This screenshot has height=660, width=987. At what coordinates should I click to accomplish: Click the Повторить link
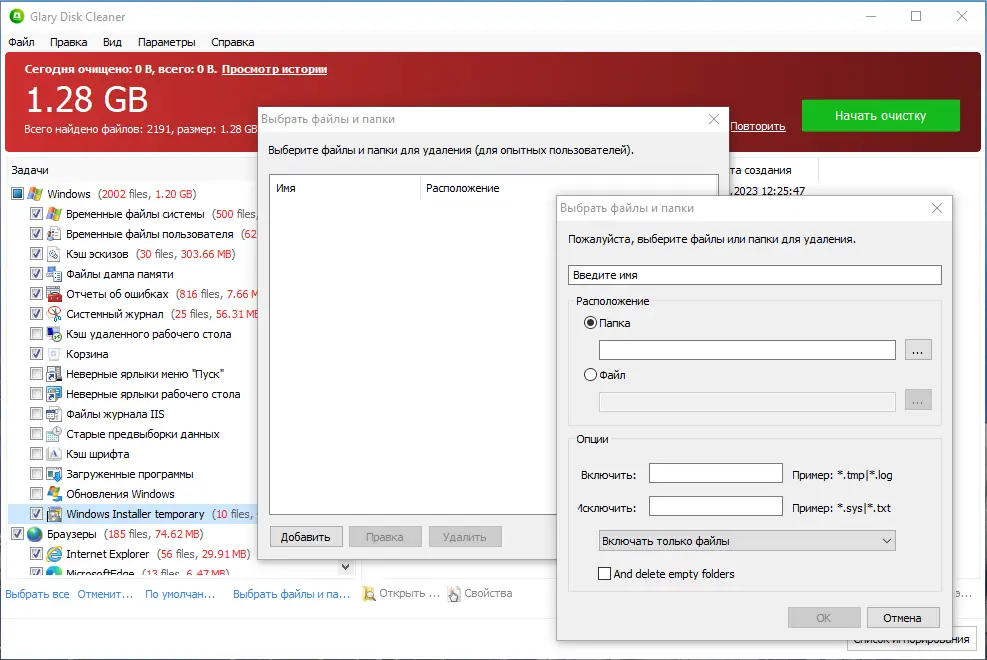pos(758,126)
